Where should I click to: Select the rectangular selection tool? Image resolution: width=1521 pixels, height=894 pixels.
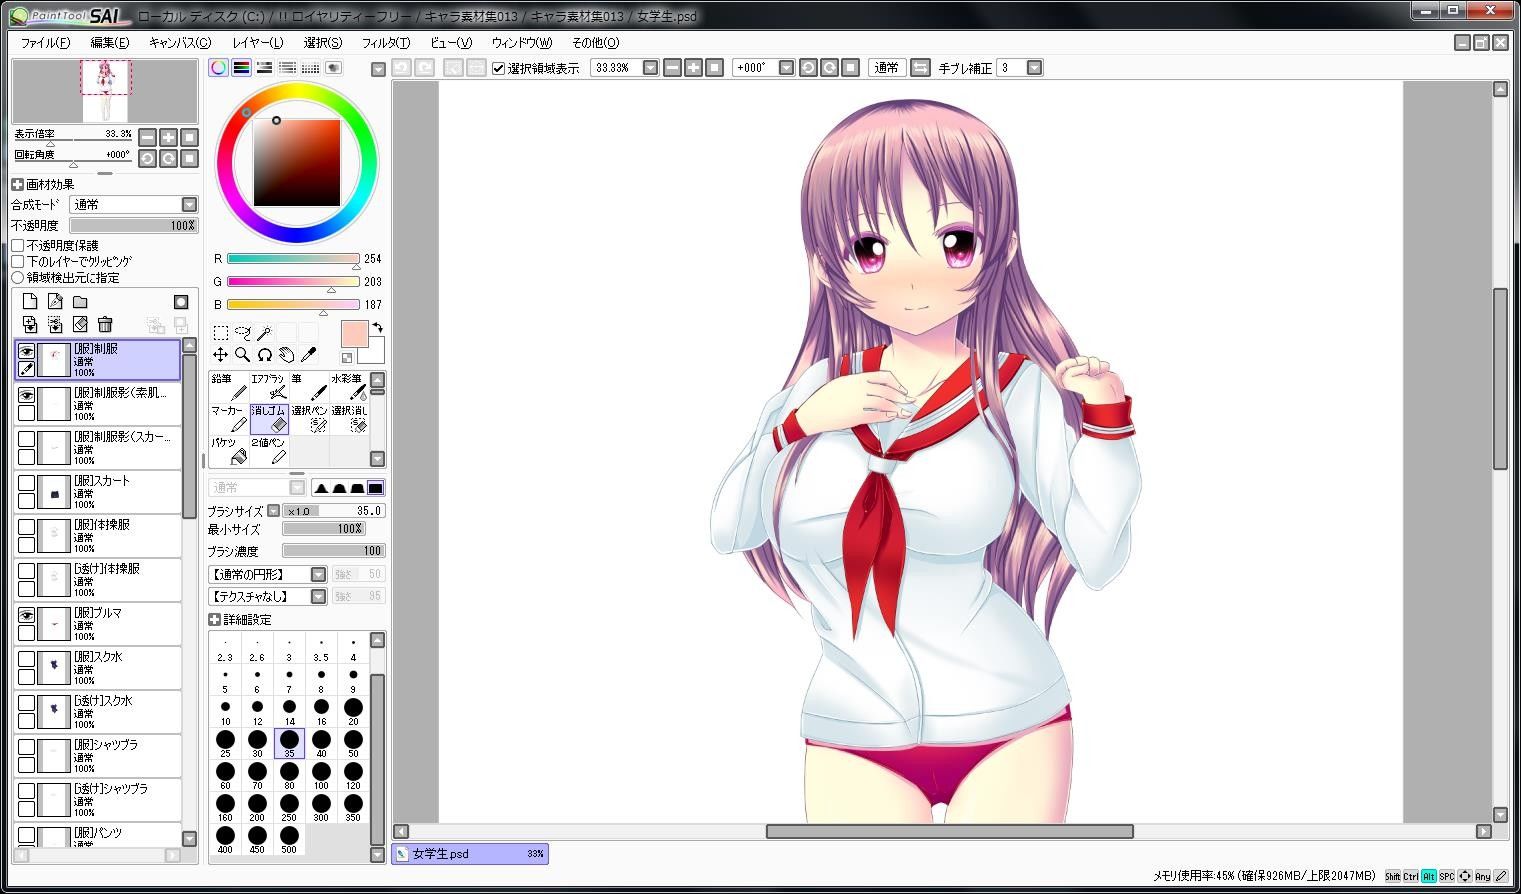(x=221, y=332)
